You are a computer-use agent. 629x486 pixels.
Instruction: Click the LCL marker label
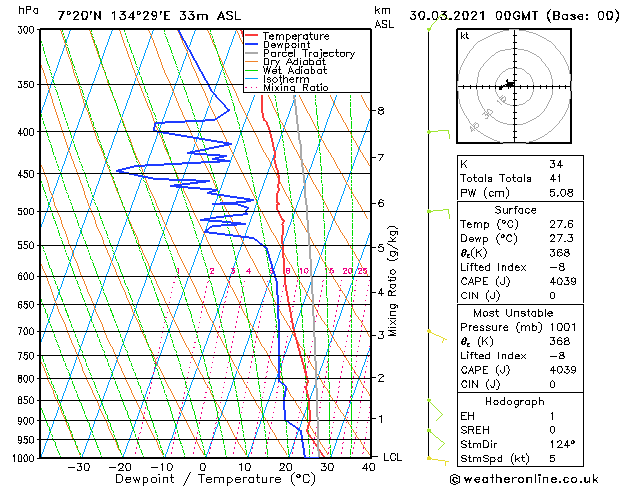(x=392, y=457)
